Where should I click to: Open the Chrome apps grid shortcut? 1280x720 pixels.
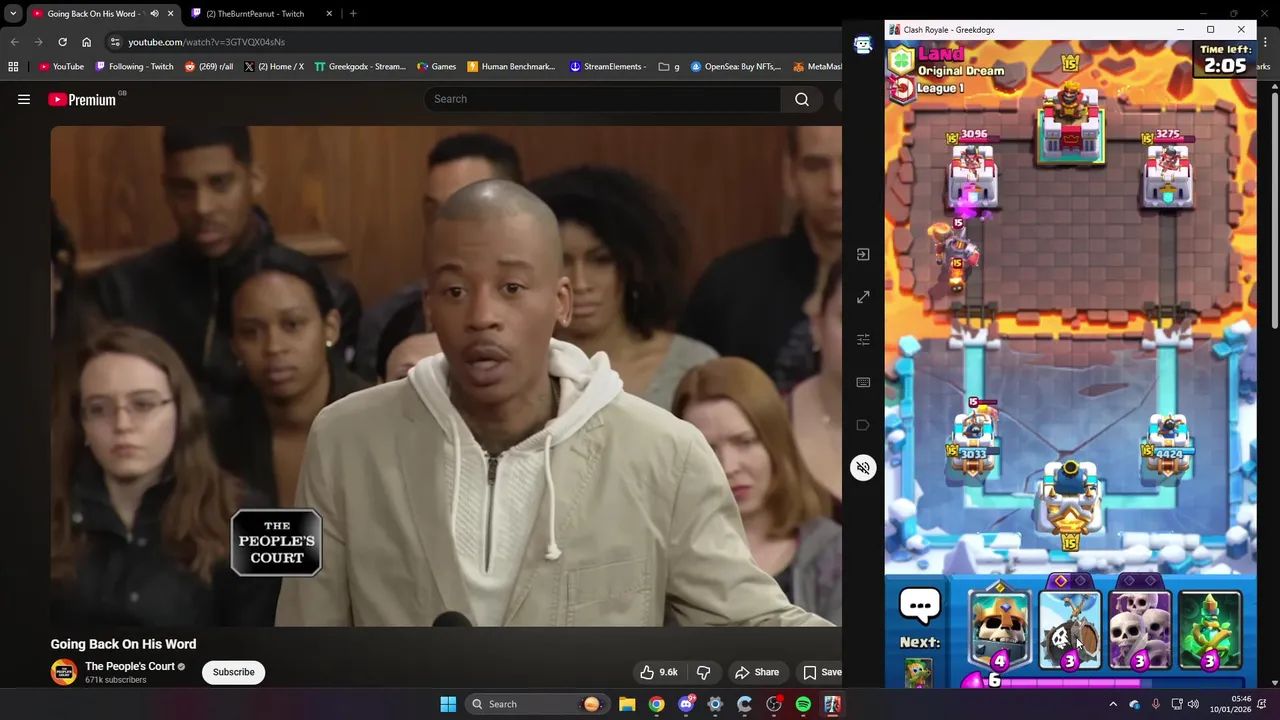pos(13,67)
